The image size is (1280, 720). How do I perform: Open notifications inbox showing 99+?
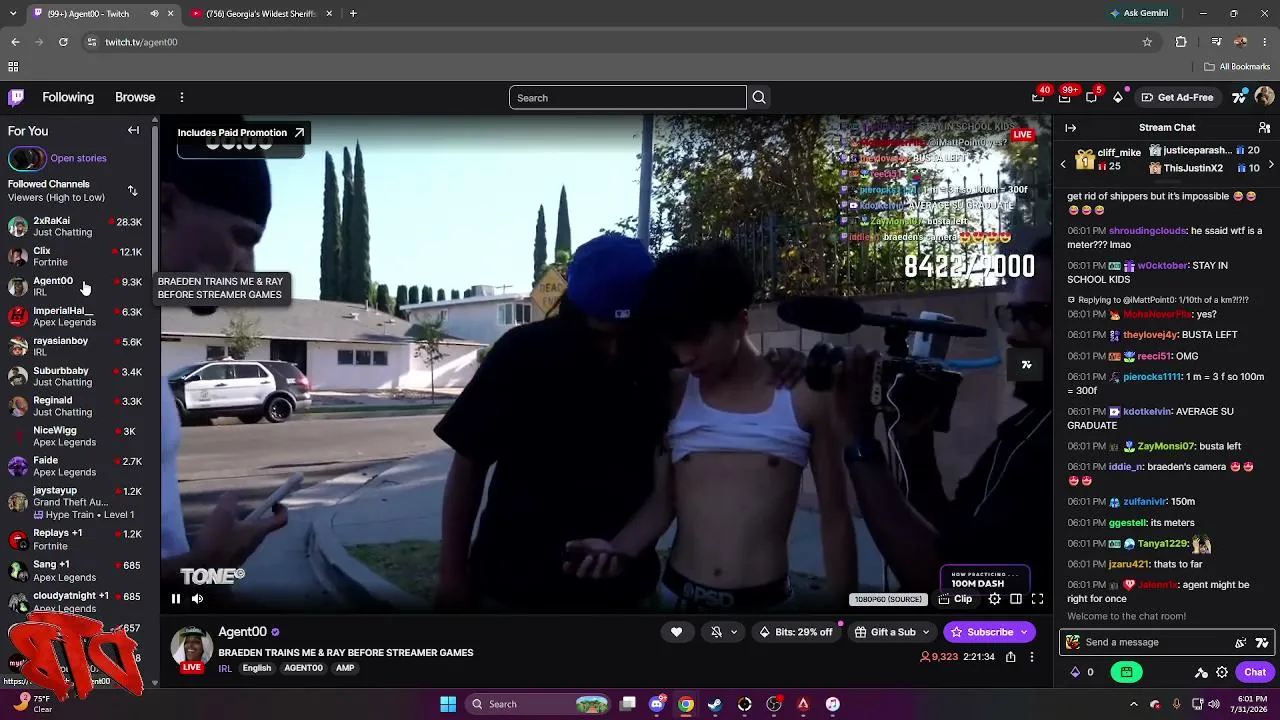click(x=1065, y=97)
